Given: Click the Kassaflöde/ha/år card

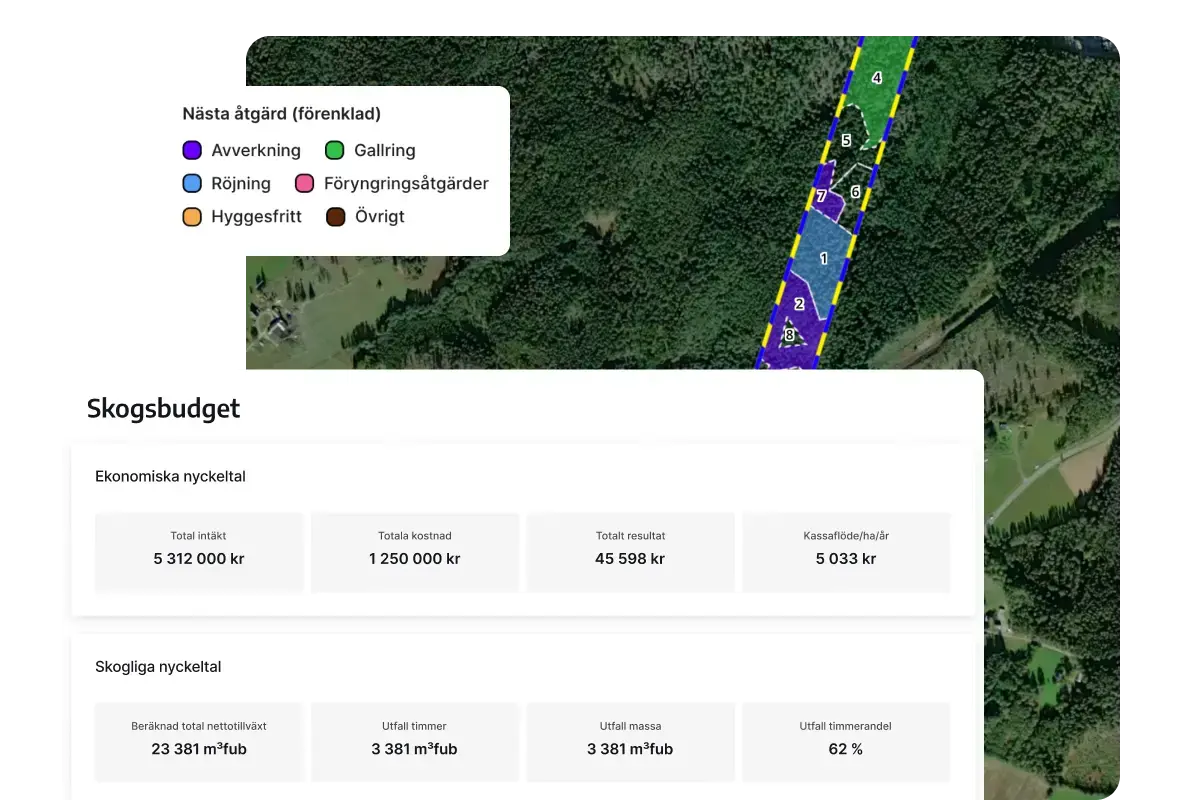Looking at the screenshot, I should [x=846, y=550].
